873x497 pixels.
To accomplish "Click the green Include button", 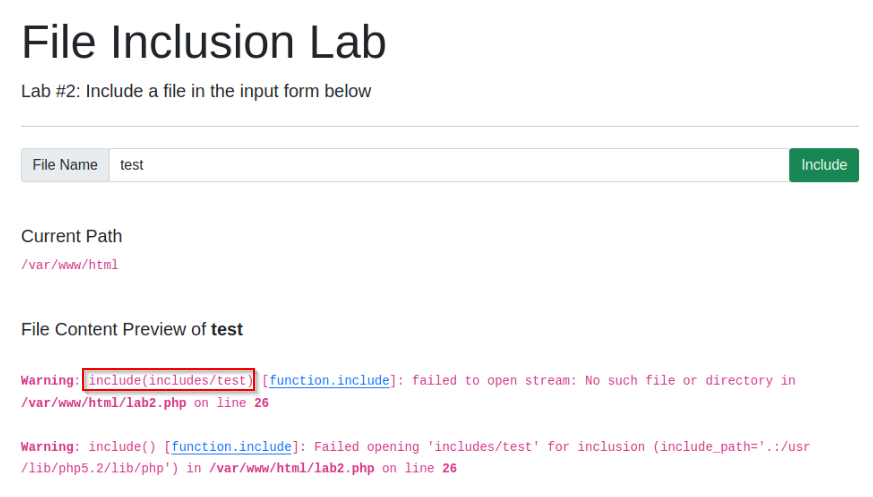I will point(824,165).
